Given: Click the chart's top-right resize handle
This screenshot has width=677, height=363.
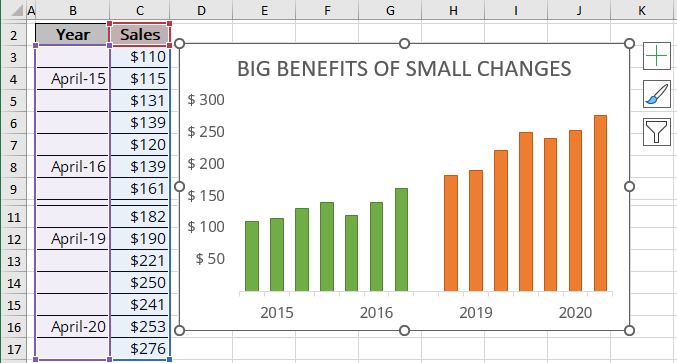Looking at the screenshot, I should (x=630, y=44).
